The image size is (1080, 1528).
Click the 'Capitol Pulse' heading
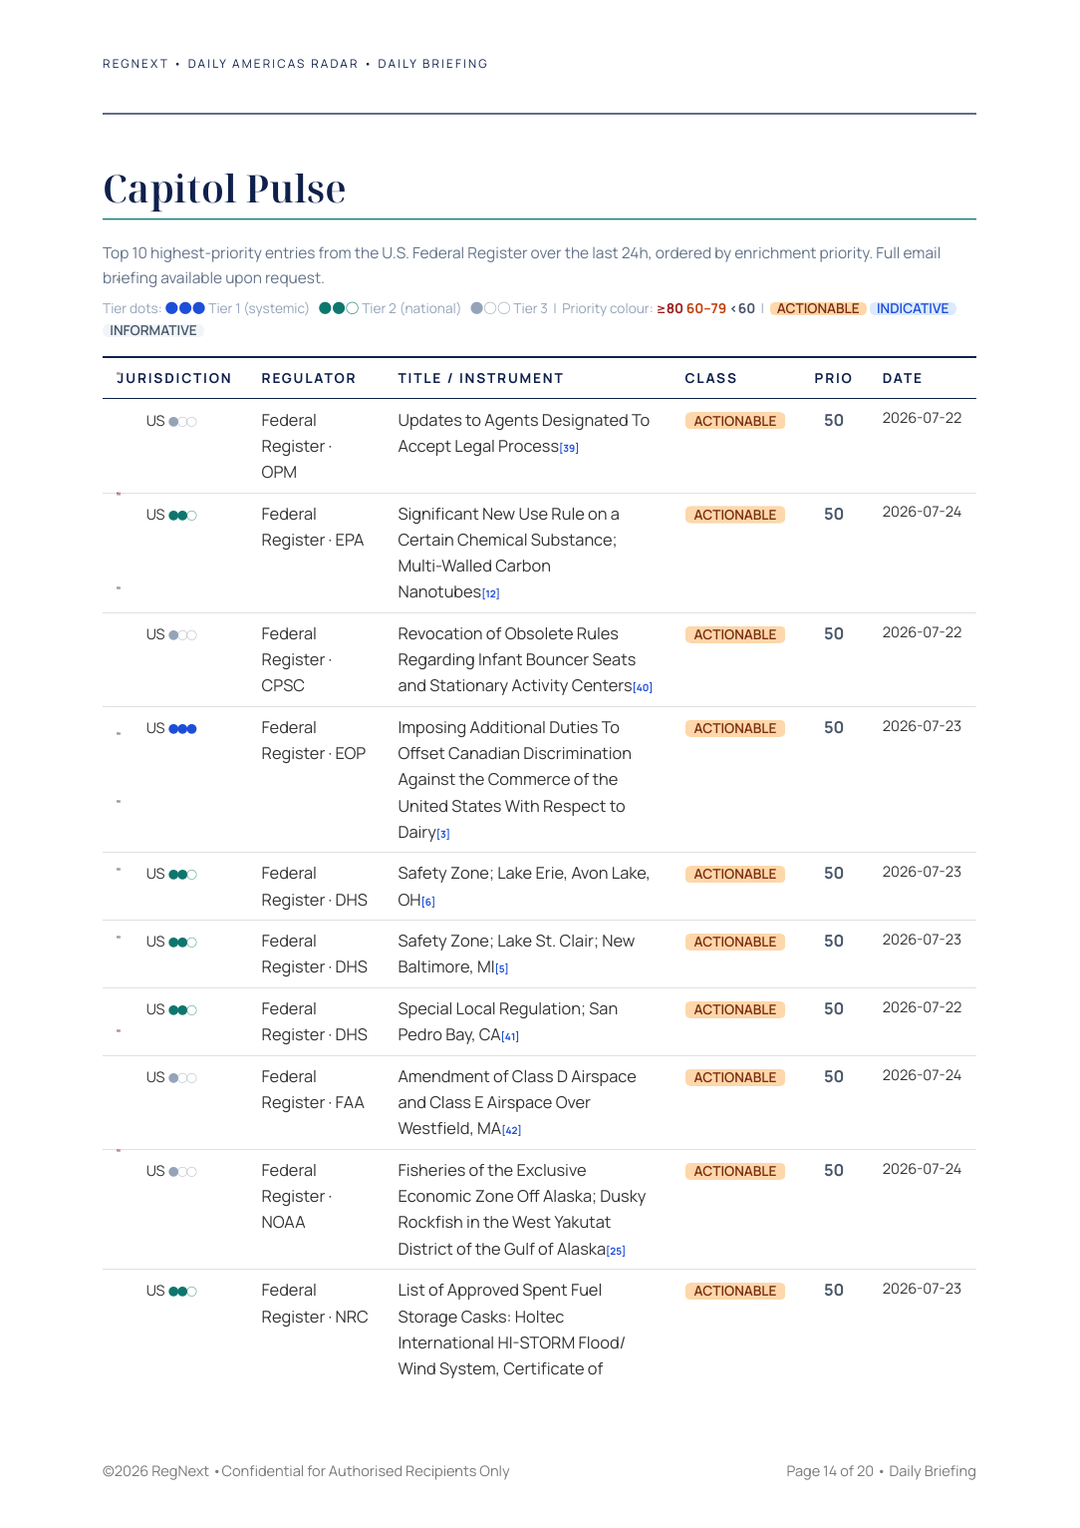[224, 189]
